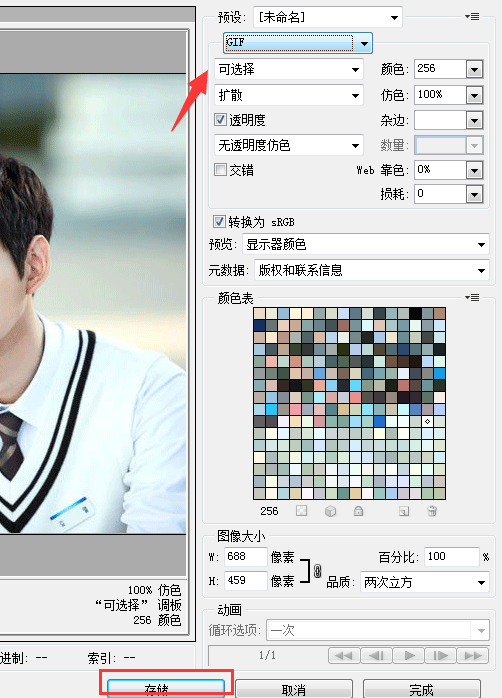502x698 pixels.
Task: Open the 循环选项 dropdown
Action: 378,630
